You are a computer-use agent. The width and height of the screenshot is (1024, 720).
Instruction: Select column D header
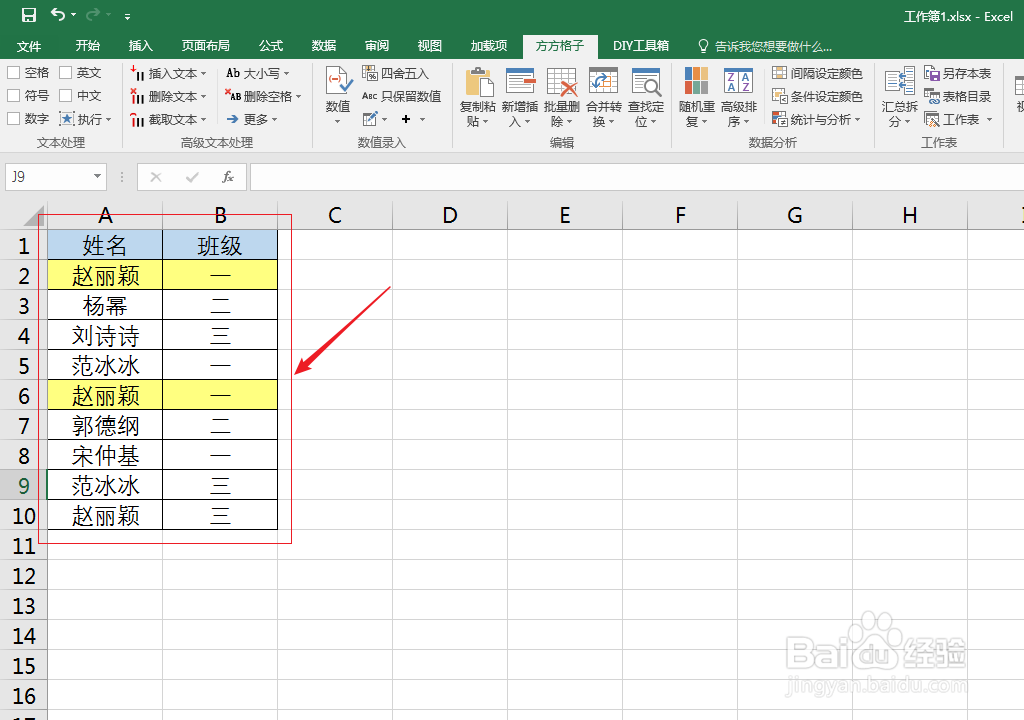(450, 215)
